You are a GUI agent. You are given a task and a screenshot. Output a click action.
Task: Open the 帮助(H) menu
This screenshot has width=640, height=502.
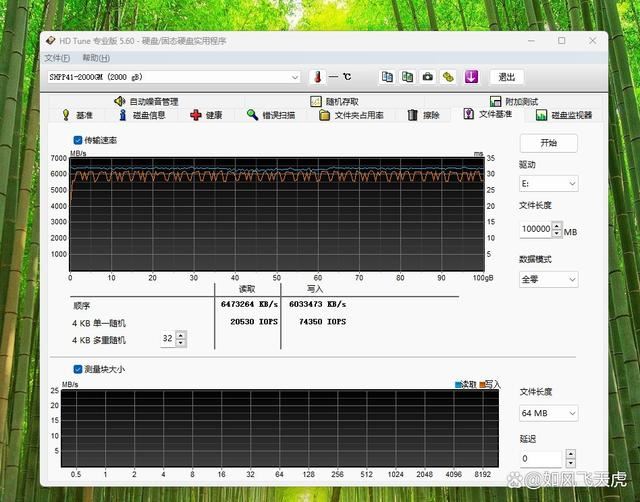tap(96, 58)
